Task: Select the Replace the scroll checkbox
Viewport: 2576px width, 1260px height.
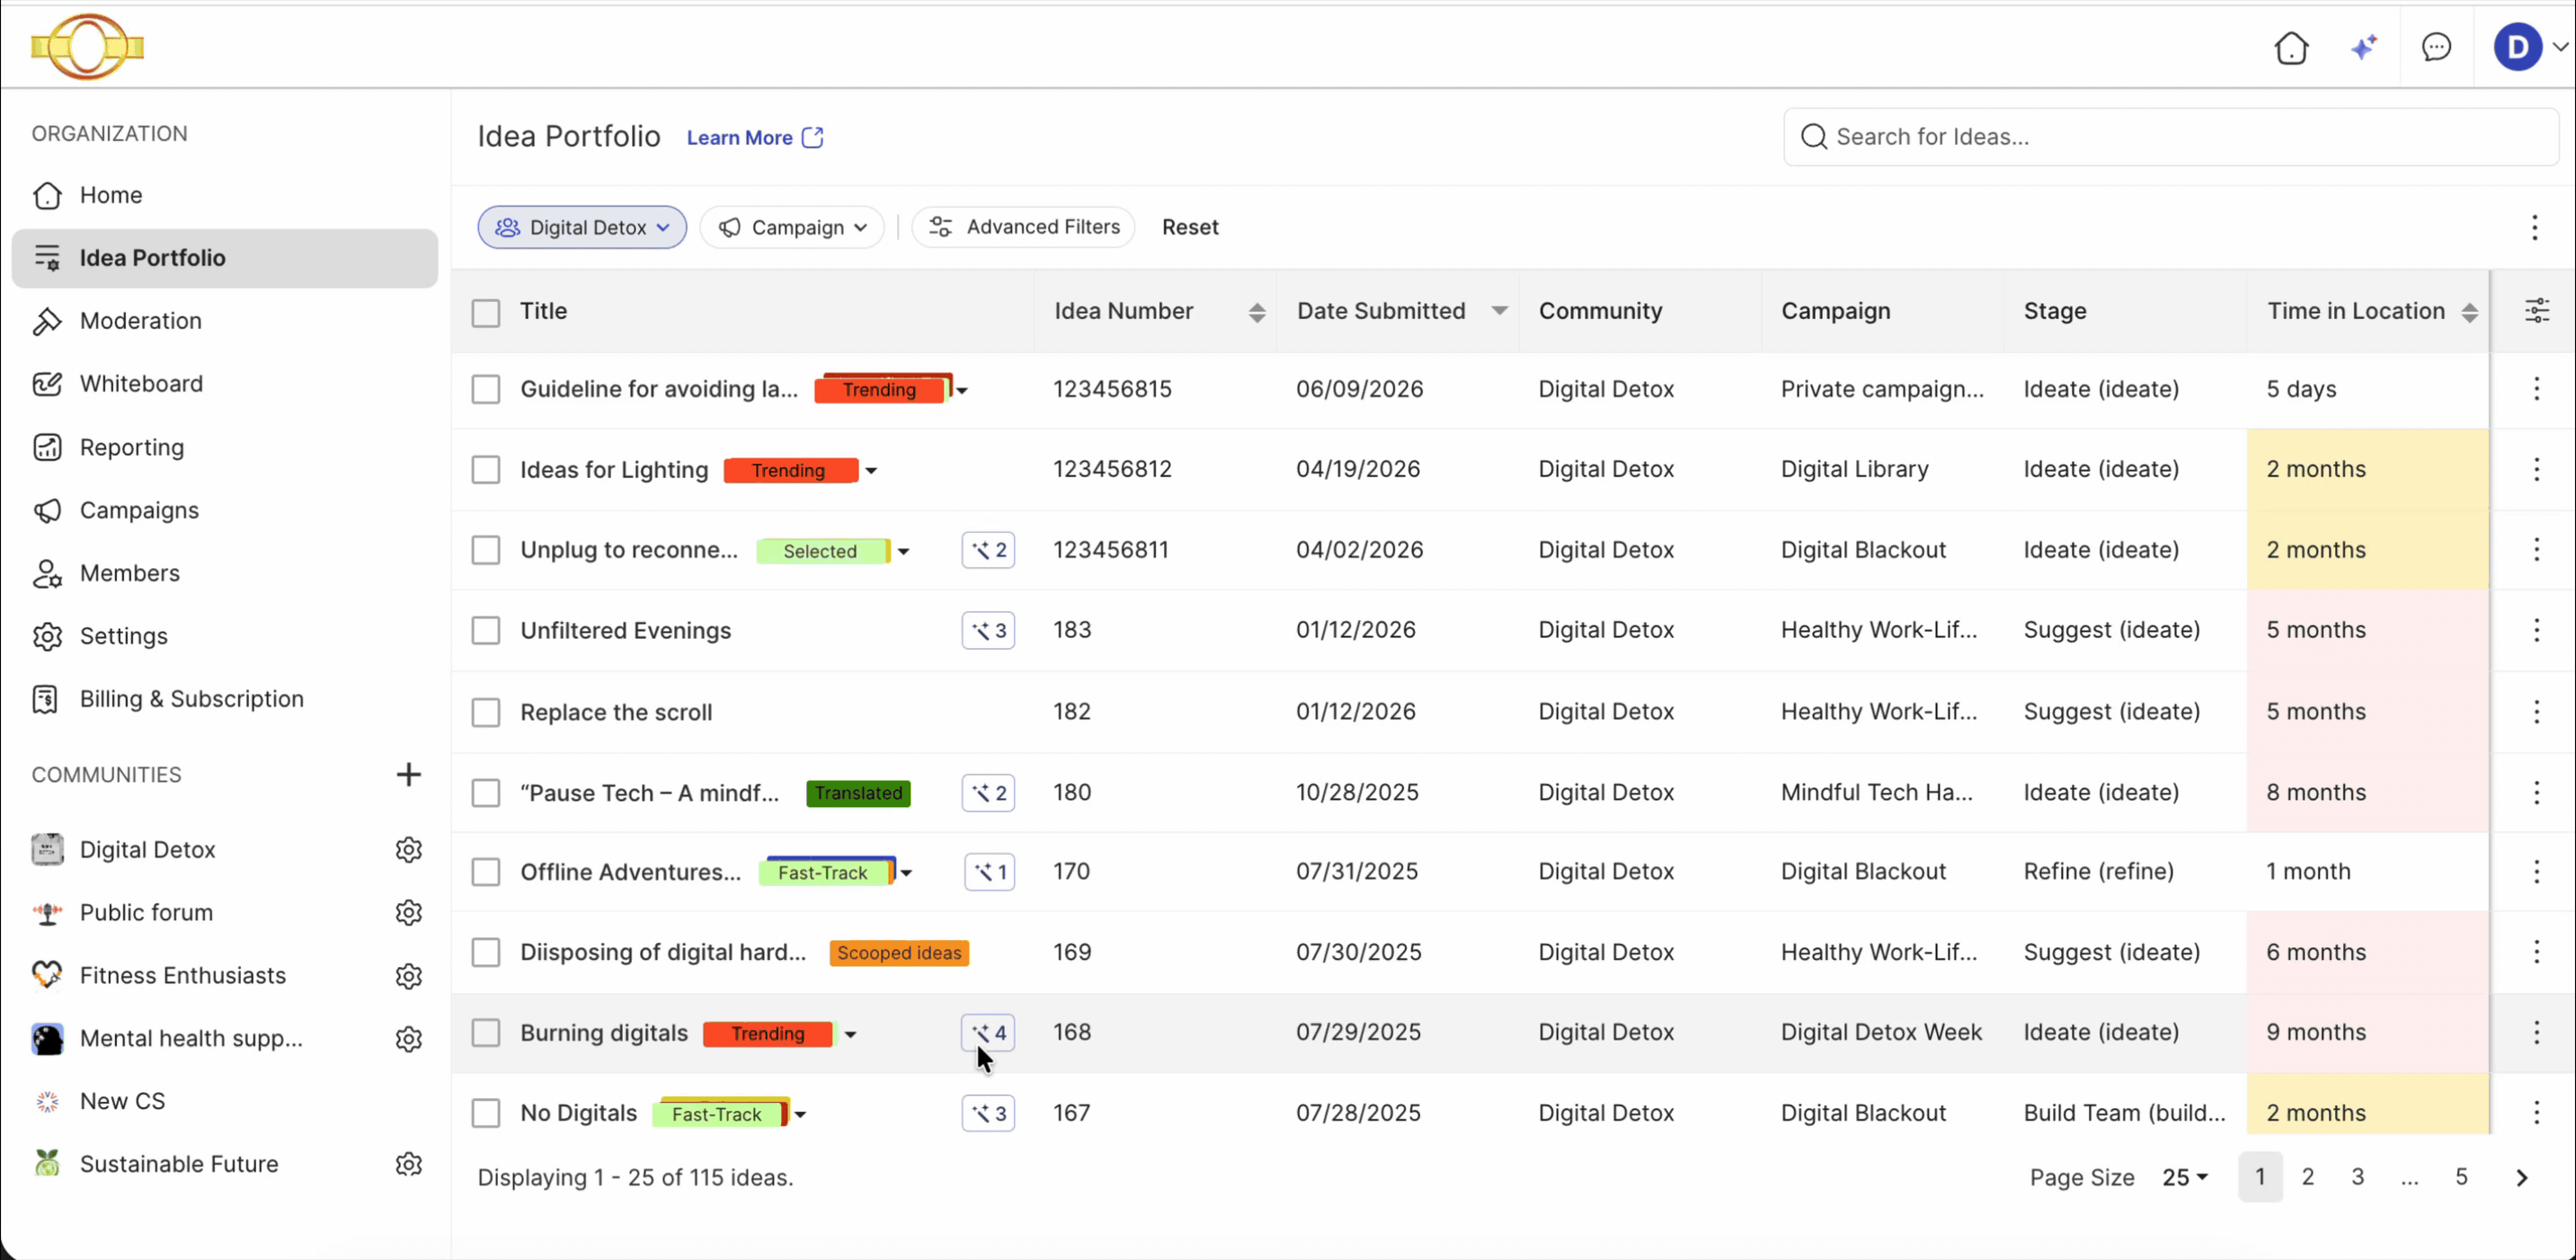Action: tap(486, 712)
